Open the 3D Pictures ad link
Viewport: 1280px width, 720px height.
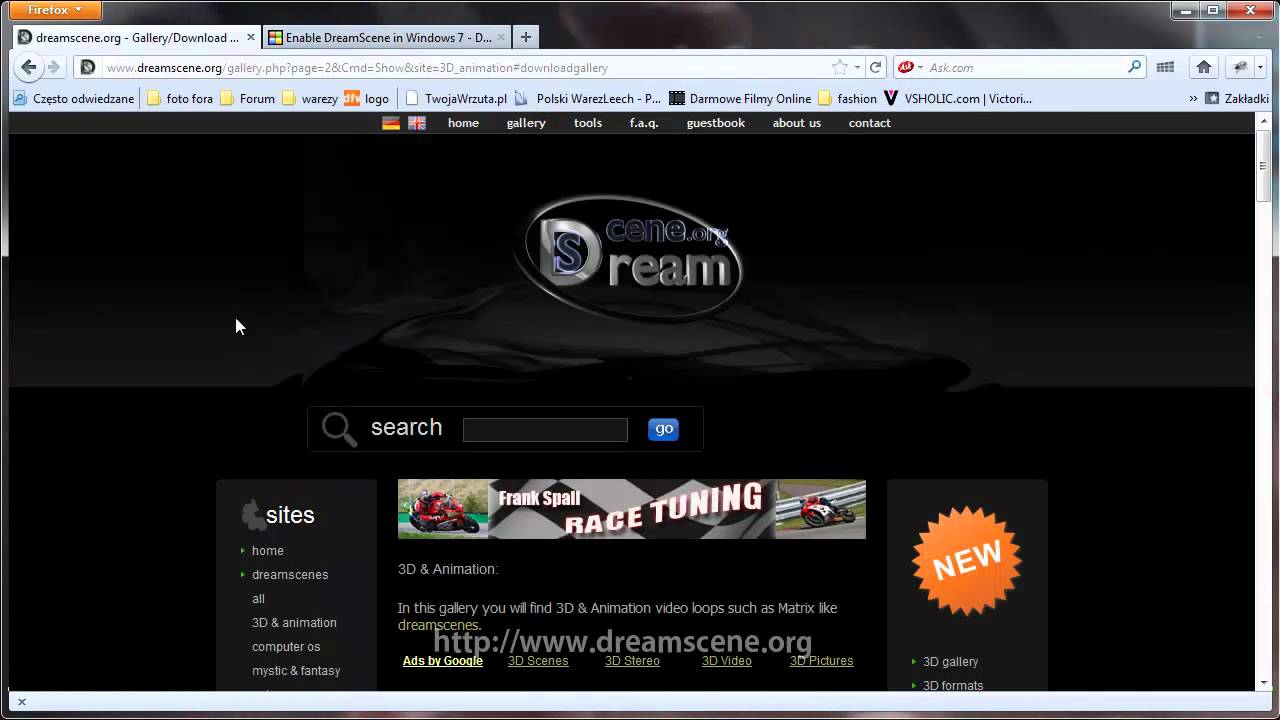click(822, 661)
